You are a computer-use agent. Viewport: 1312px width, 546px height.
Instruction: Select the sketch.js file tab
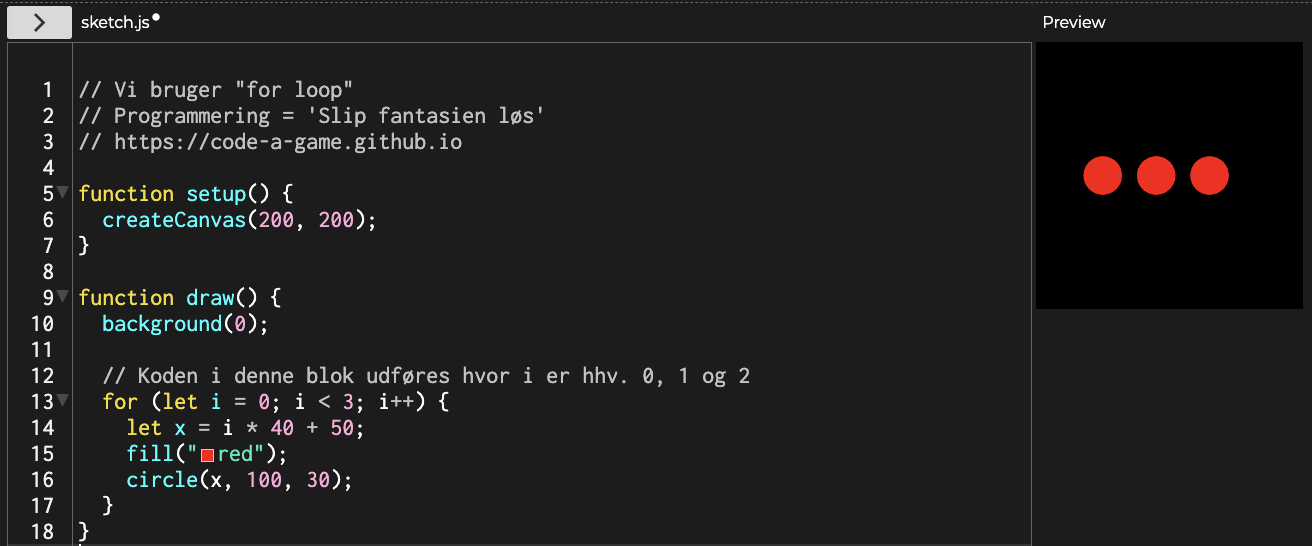tap(114, 22)
